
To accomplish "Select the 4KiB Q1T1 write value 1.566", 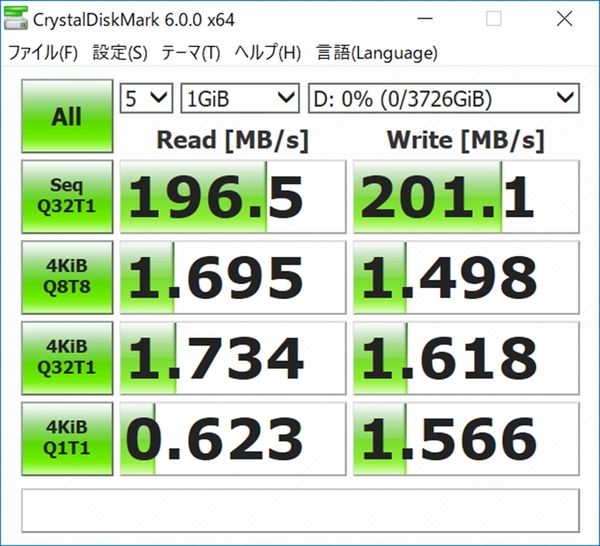I will (x=466, y=438).
